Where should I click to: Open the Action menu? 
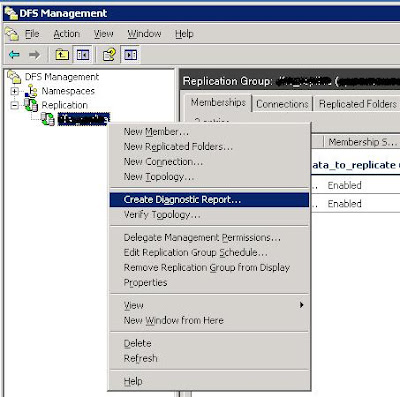tap(67, 34)
